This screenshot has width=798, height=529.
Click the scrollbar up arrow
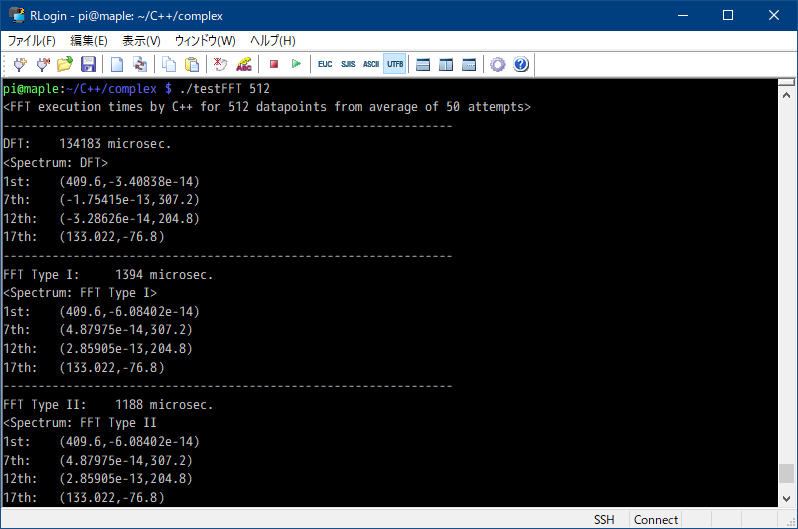[786, 95]
